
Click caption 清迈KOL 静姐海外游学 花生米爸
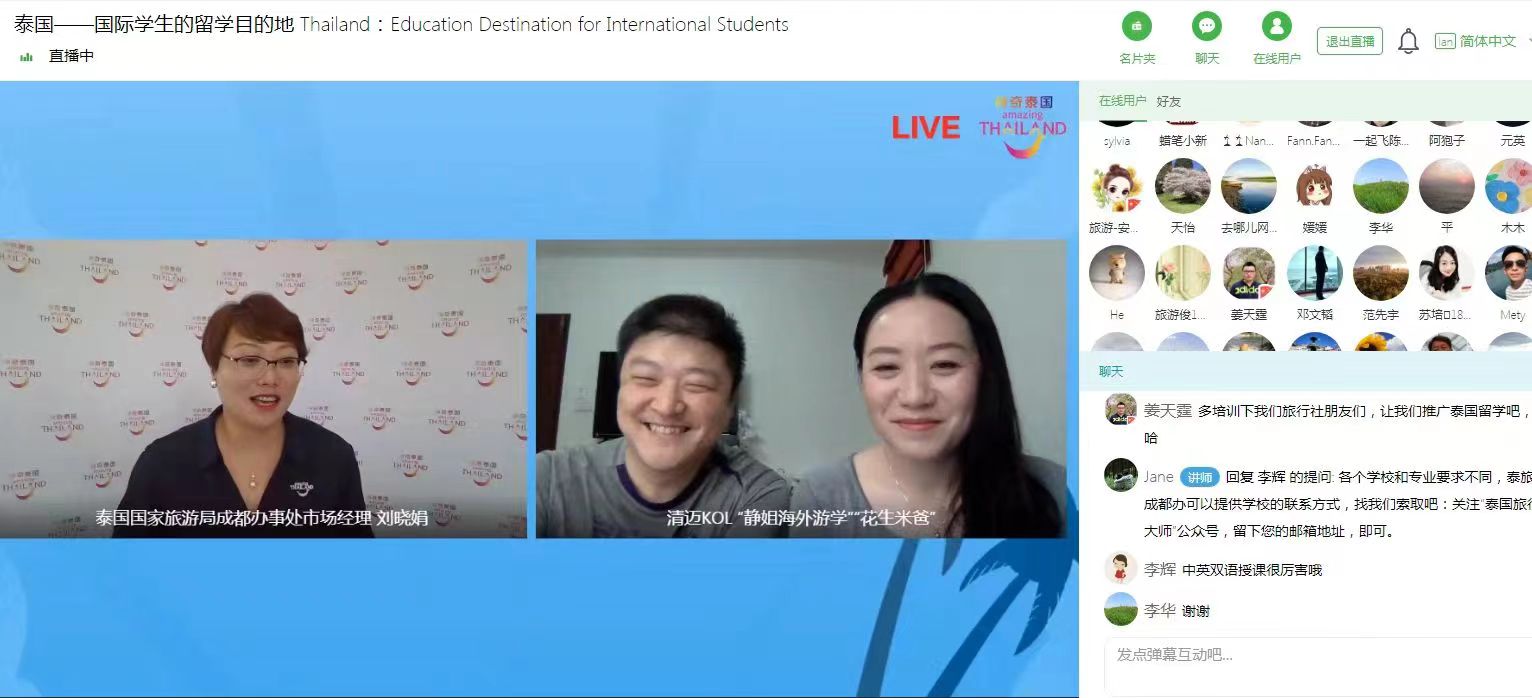click(x=801, y=518)
